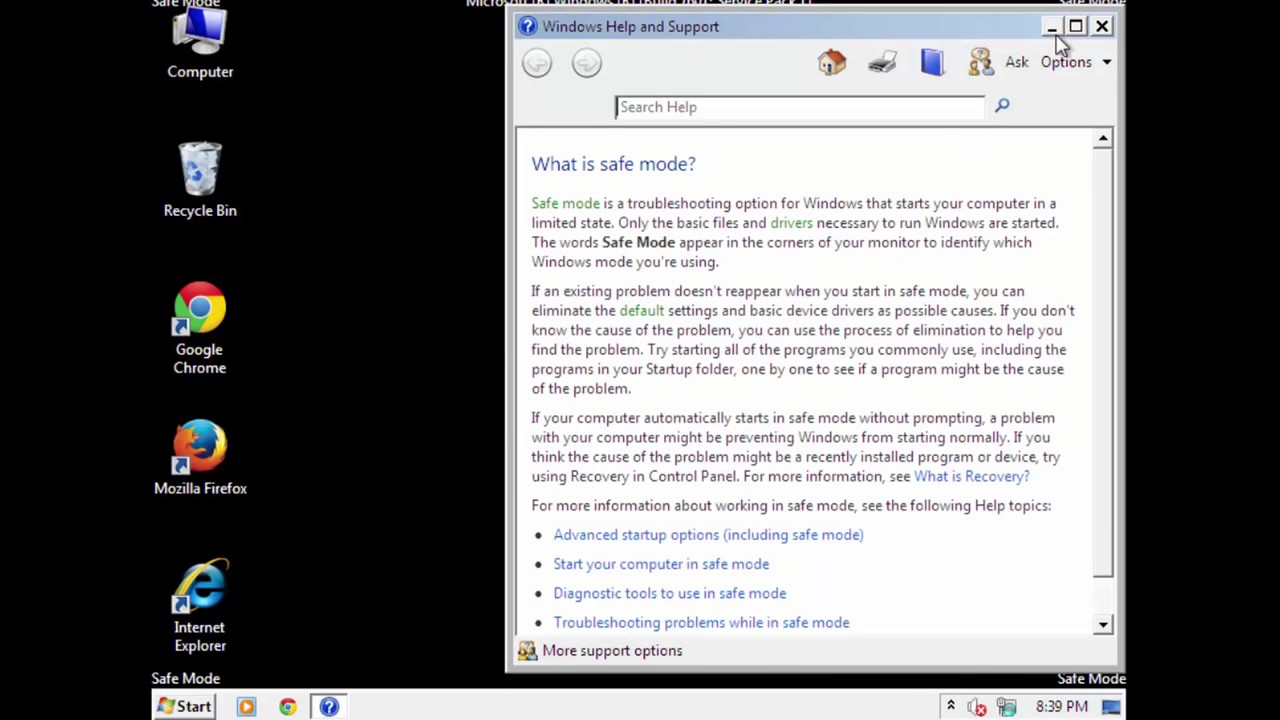Open Troubleshooting problems while in safe mode
Image resolution: width=1280 pixels, height=720 pixels.
click(x=701, y=622)
